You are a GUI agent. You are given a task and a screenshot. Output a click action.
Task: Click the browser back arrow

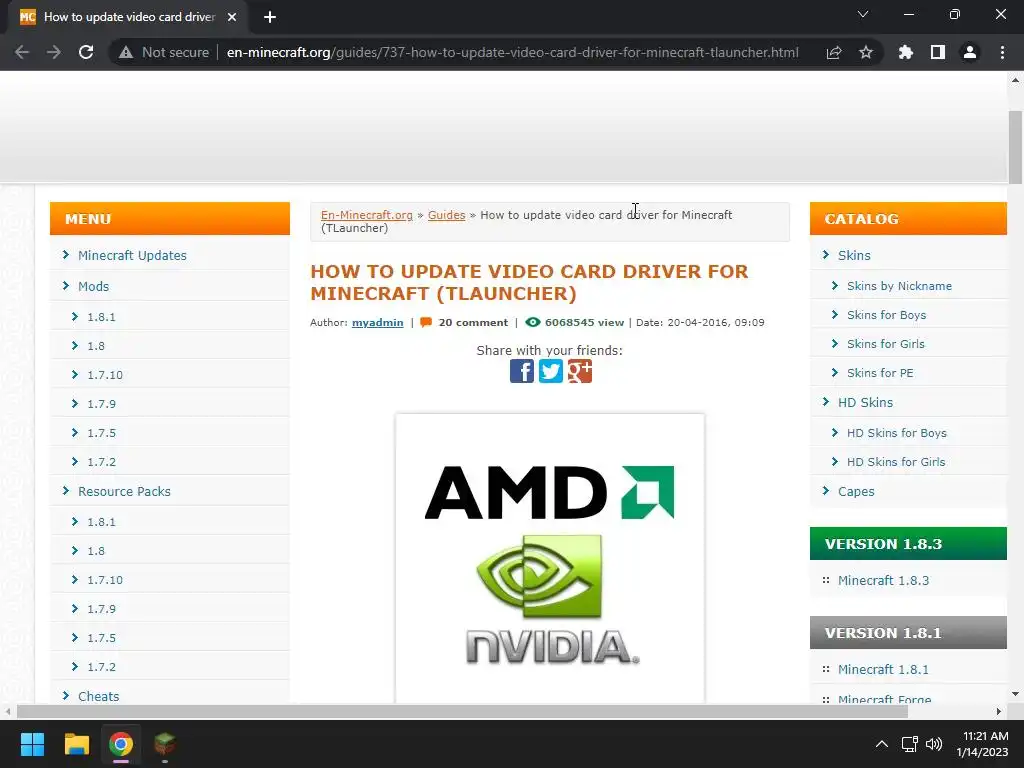pos(22,52)
